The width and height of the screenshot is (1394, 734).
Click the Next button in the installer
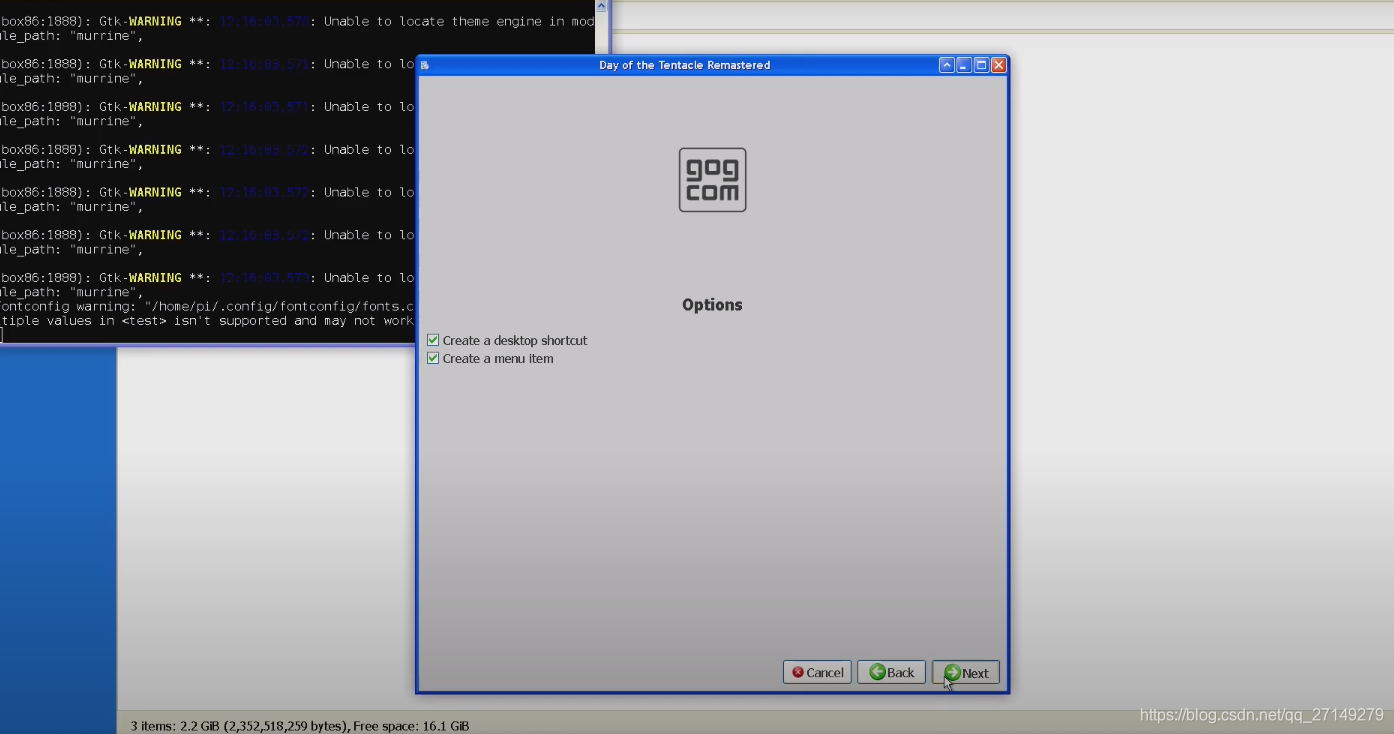(x=966, y=673)
